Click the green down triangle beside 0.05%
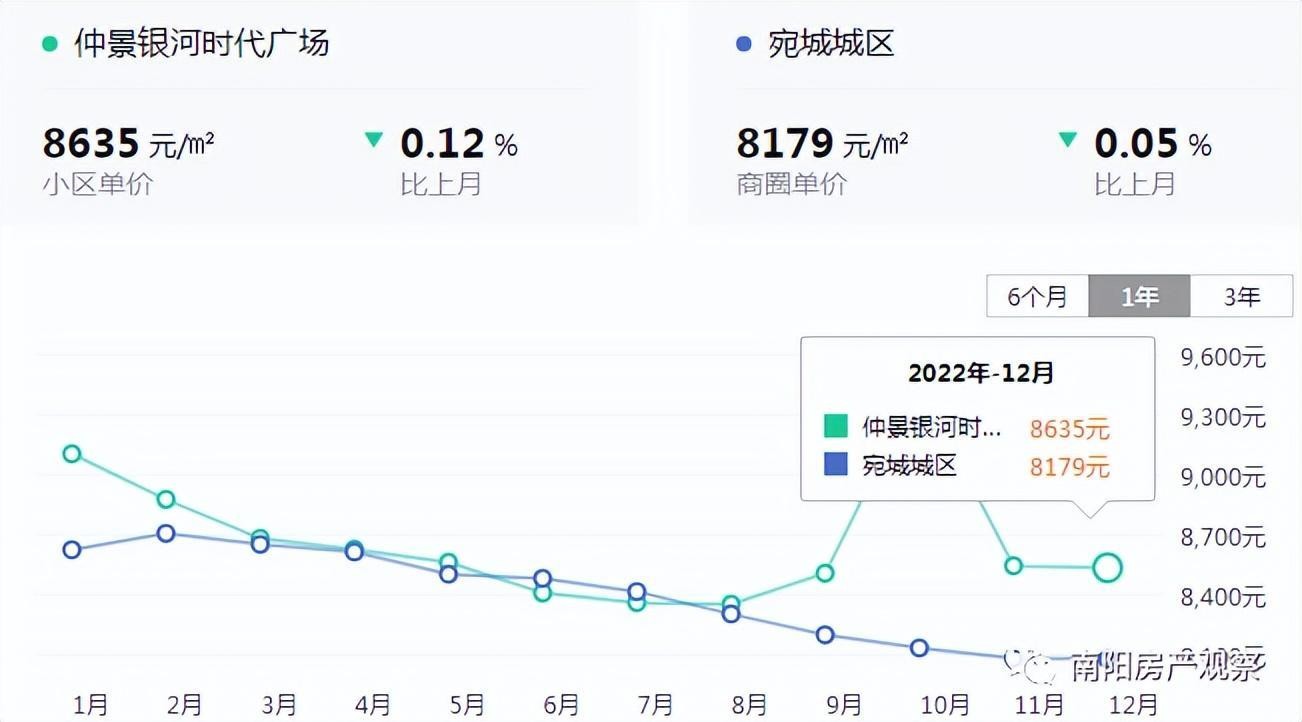Image resolution: width=1302 pixels, height=722 pixels. click(1068, 140)
